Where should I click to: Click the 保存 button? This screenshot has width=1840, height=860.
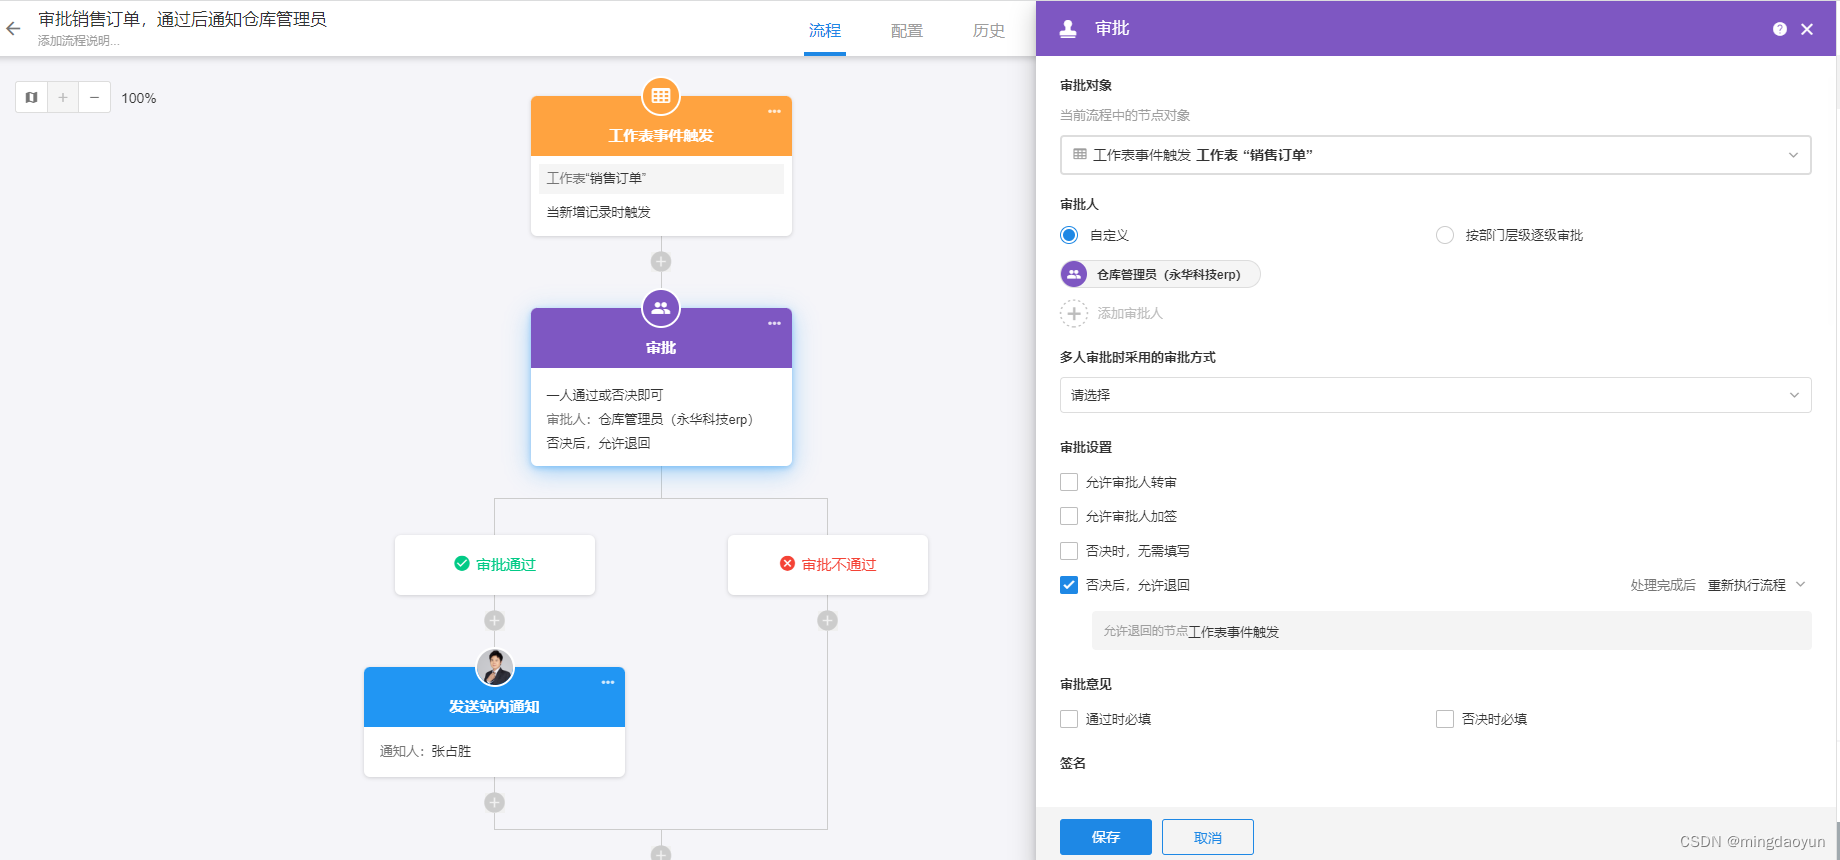click(1106, 837)
